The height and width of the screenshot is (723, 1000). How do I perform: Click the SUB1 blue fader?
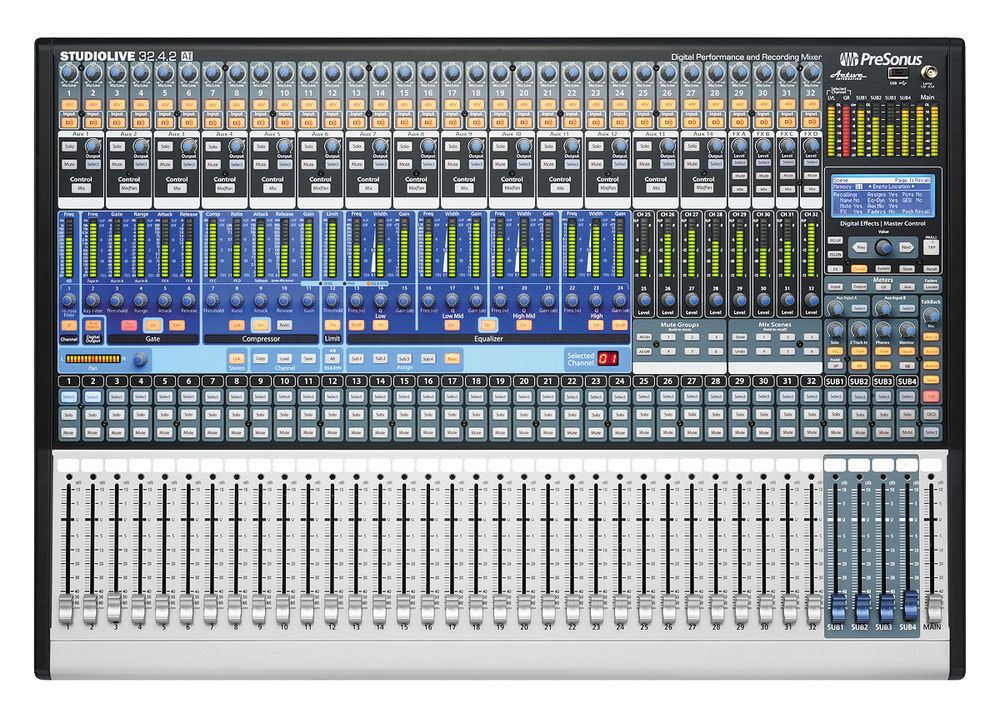835,603
